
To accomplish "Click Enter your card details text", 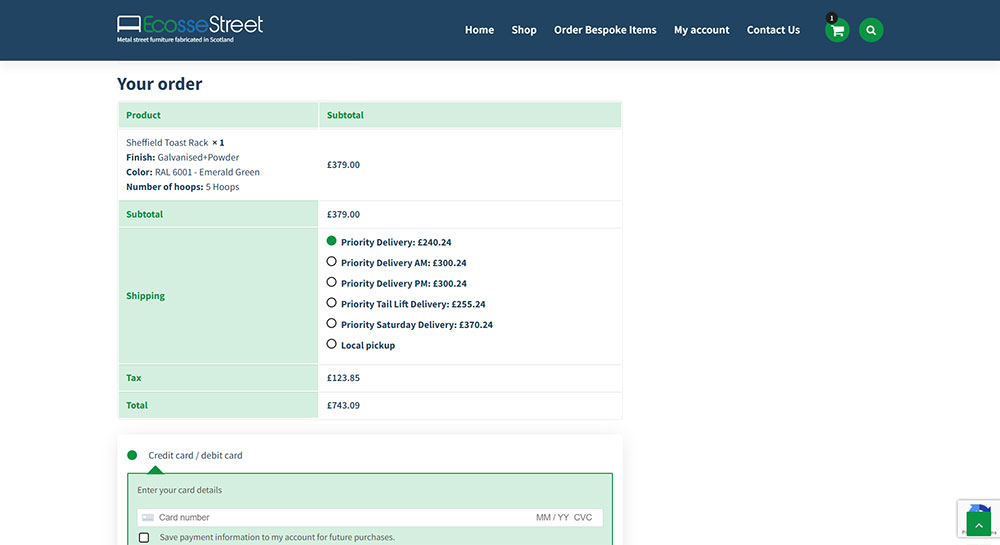I will coord(179,490).
